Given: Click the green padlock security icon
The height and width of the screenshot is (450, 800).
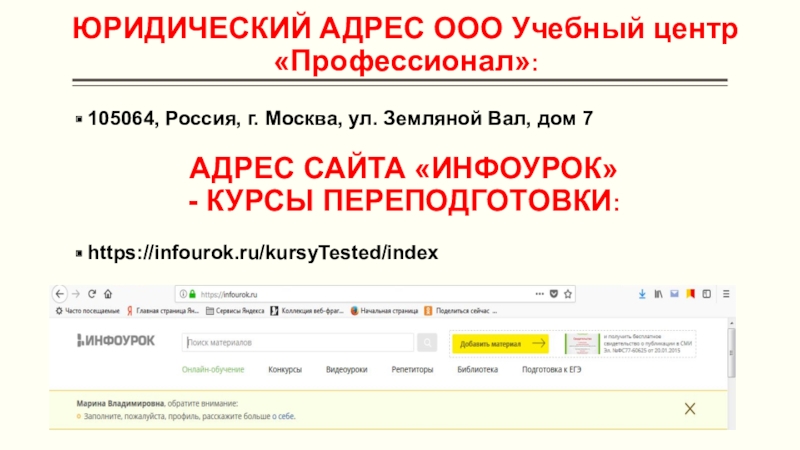Looking at the screenshot, I should click(x=192, y=294).
